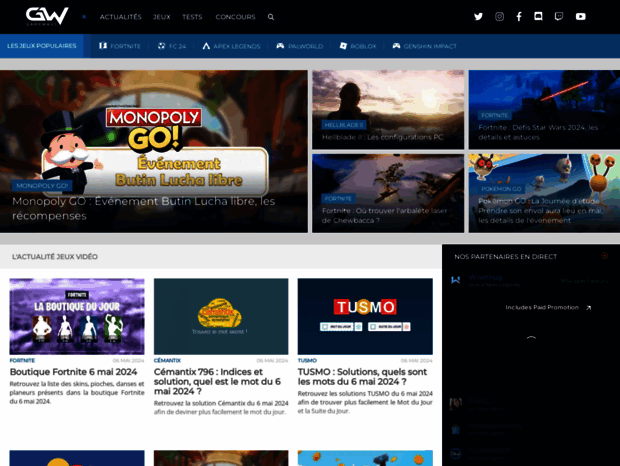Select Fortnite in popular games bar
The height and width of the screenshot is (466, 620).
[x=120, y=46]
